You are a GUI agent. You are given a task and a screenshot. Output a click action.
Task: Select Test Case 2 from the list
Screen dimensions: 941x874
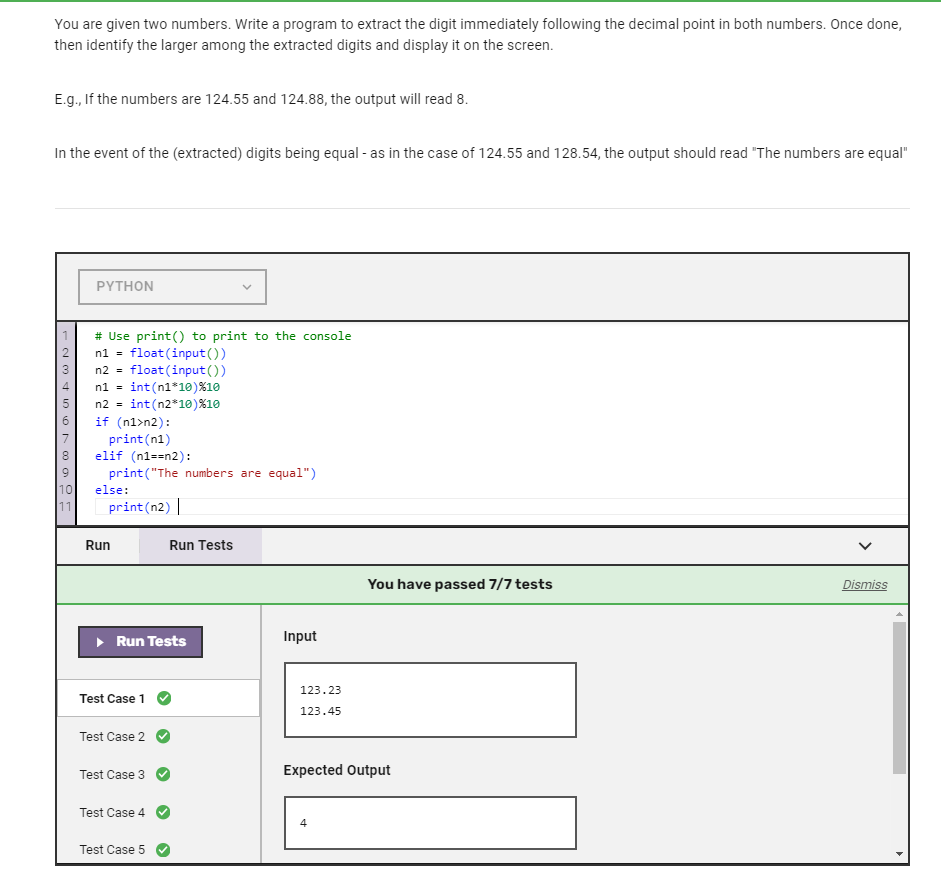point(112,736)
